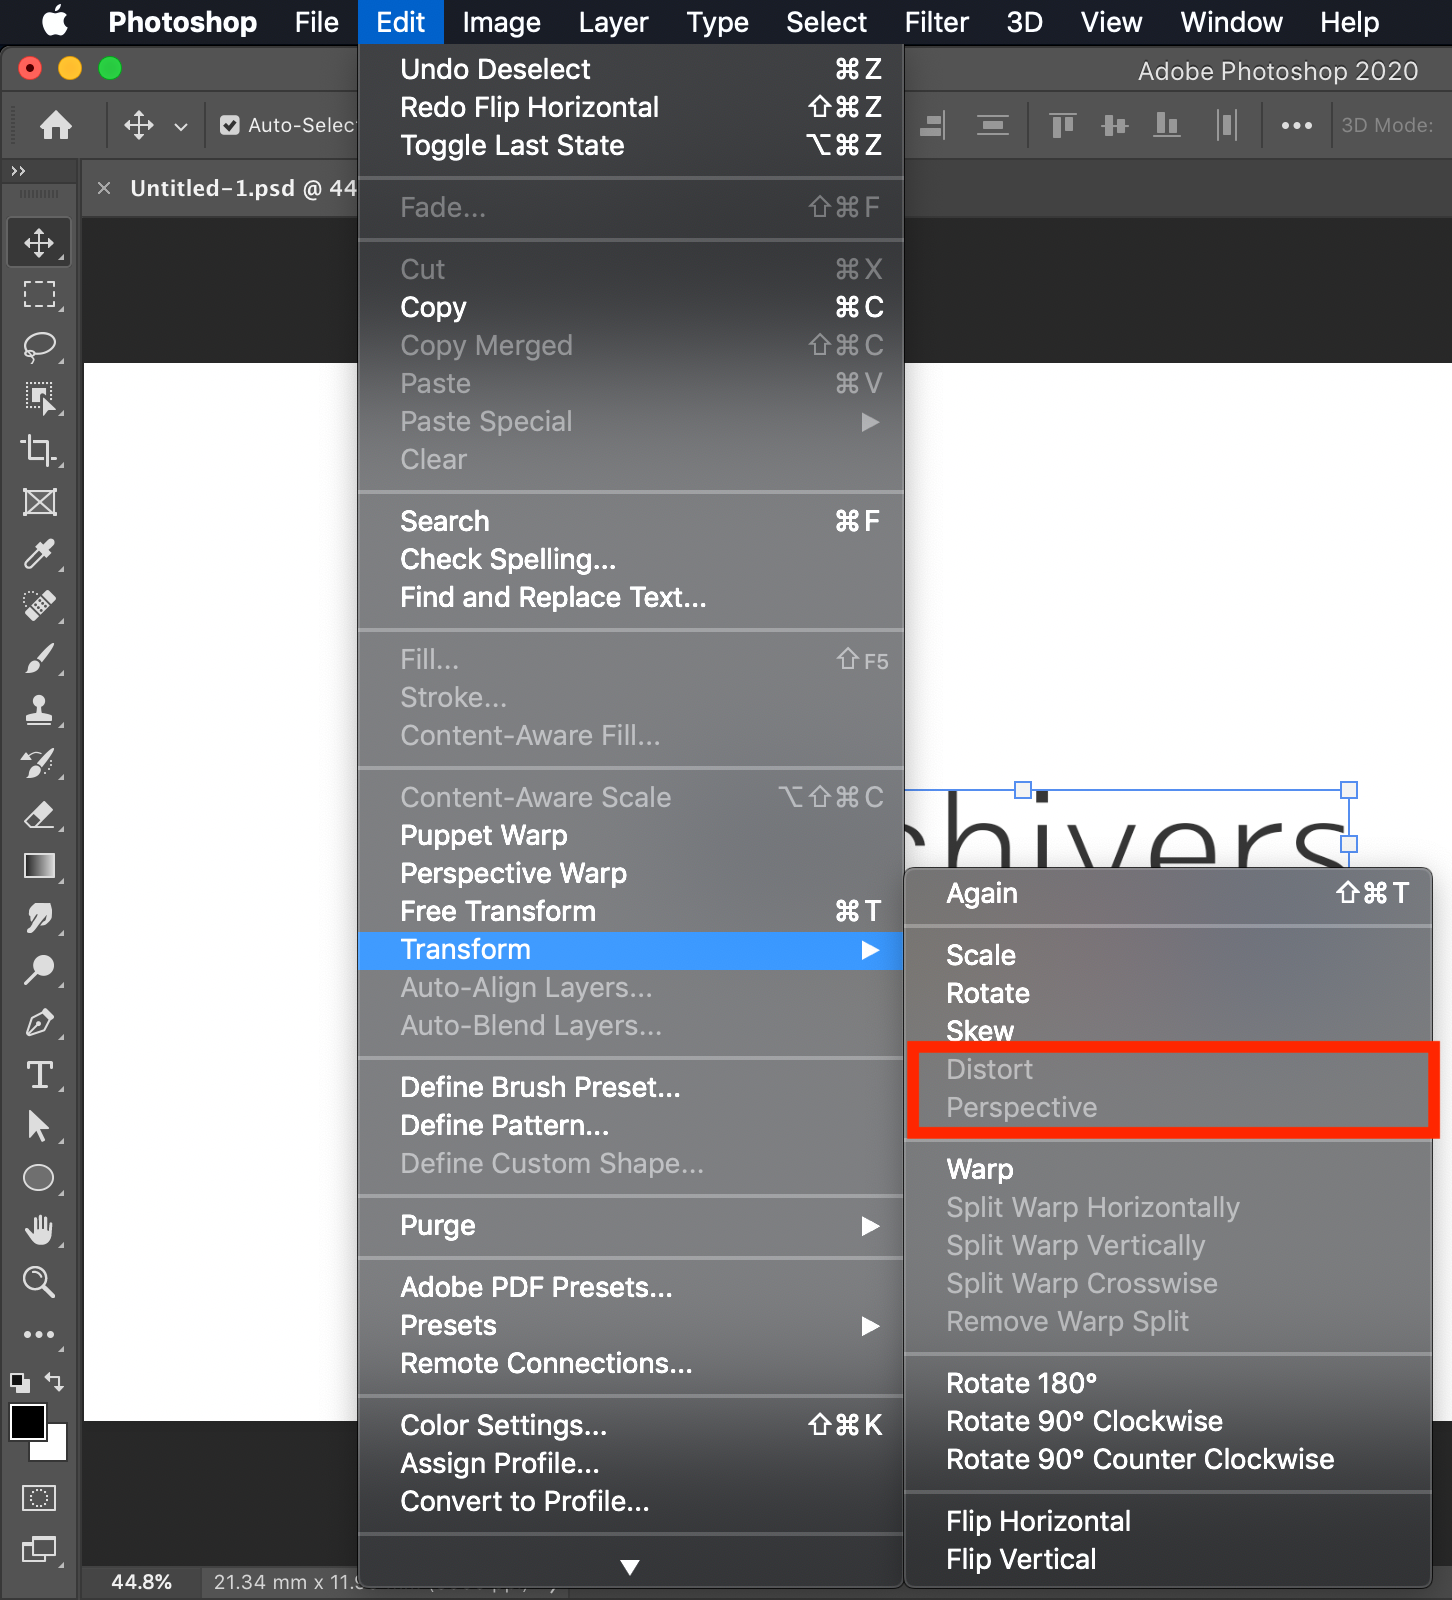Open the Layer menu
Image resolution: width=1452 pixels, height=1600 pixels.
613,22
